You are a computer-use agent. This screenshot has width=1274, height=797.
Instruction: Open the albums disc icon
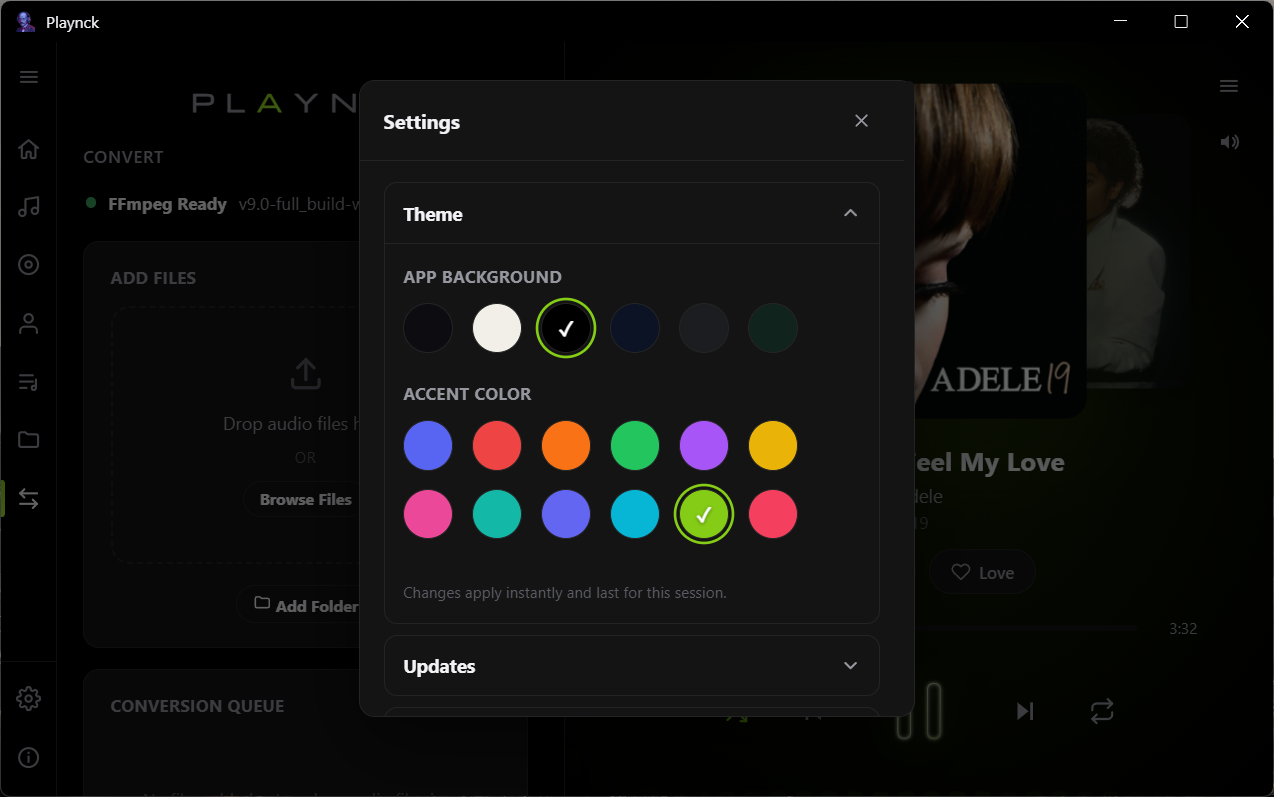pos(29,265)
